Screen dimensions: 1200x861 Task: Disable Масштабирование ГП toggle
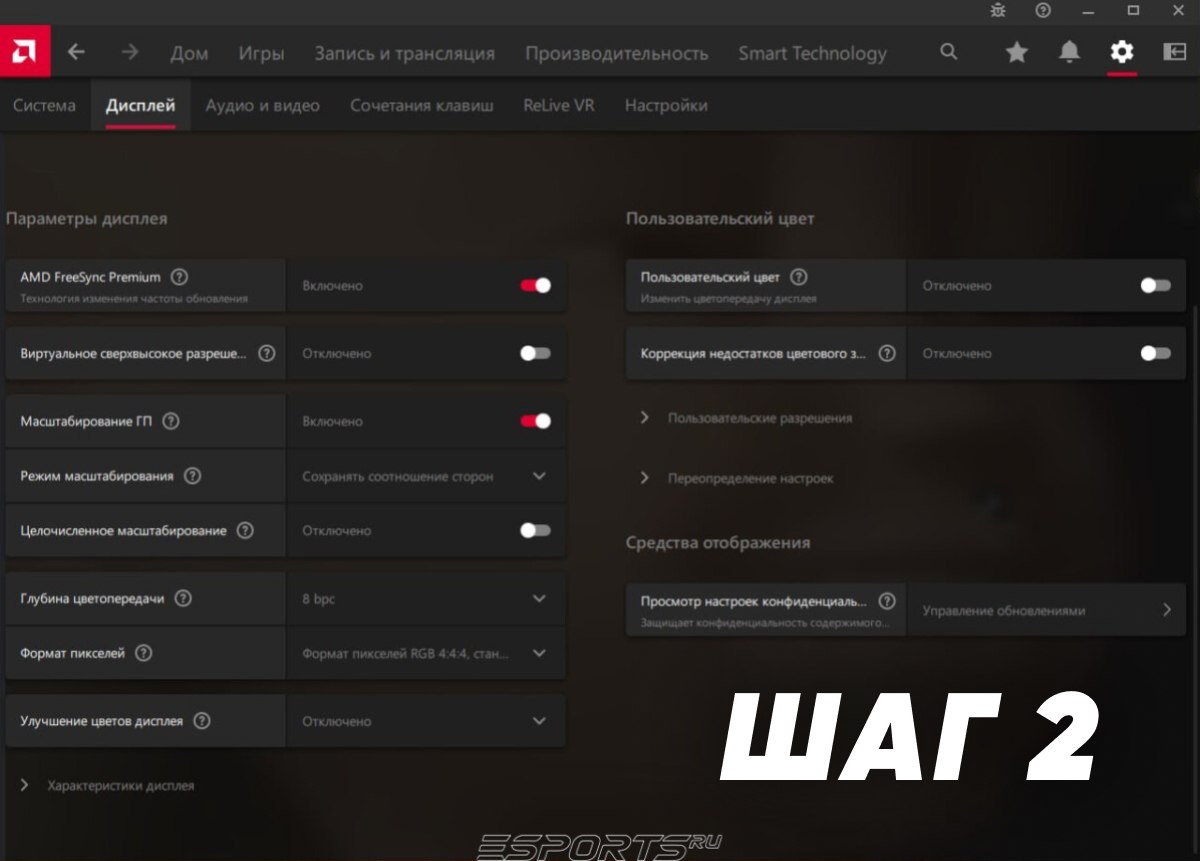point(535,421)
